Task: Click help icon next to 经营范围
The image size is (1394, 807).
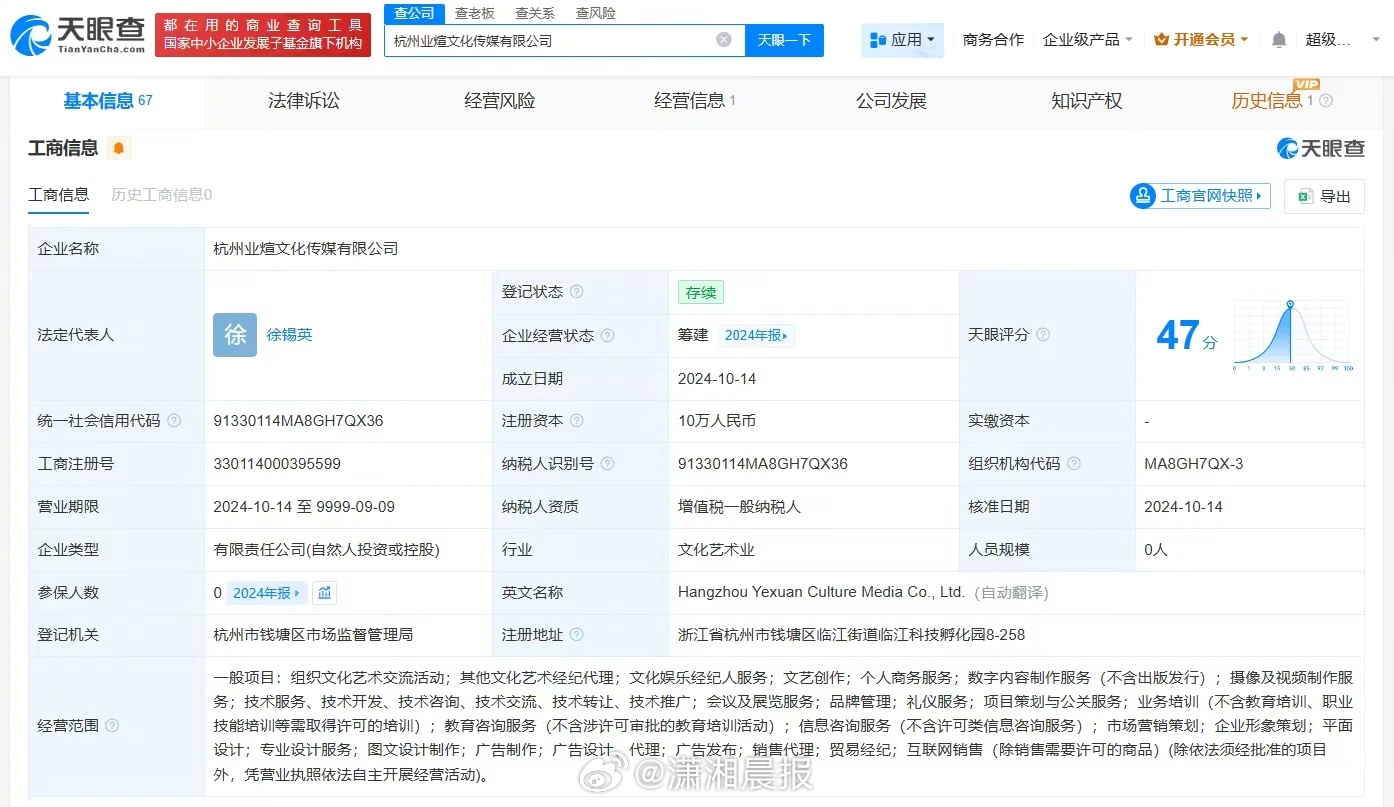Action: 112,725
